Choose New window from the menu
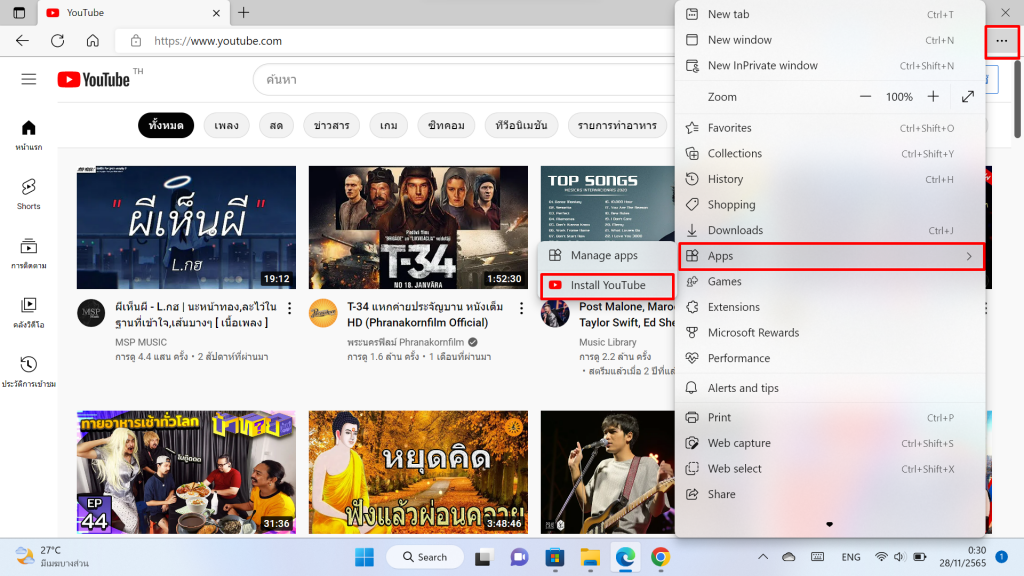Image resolution: width=1024 pixels, height=576 pixels. pyautogui.click(x=829, y=40)
